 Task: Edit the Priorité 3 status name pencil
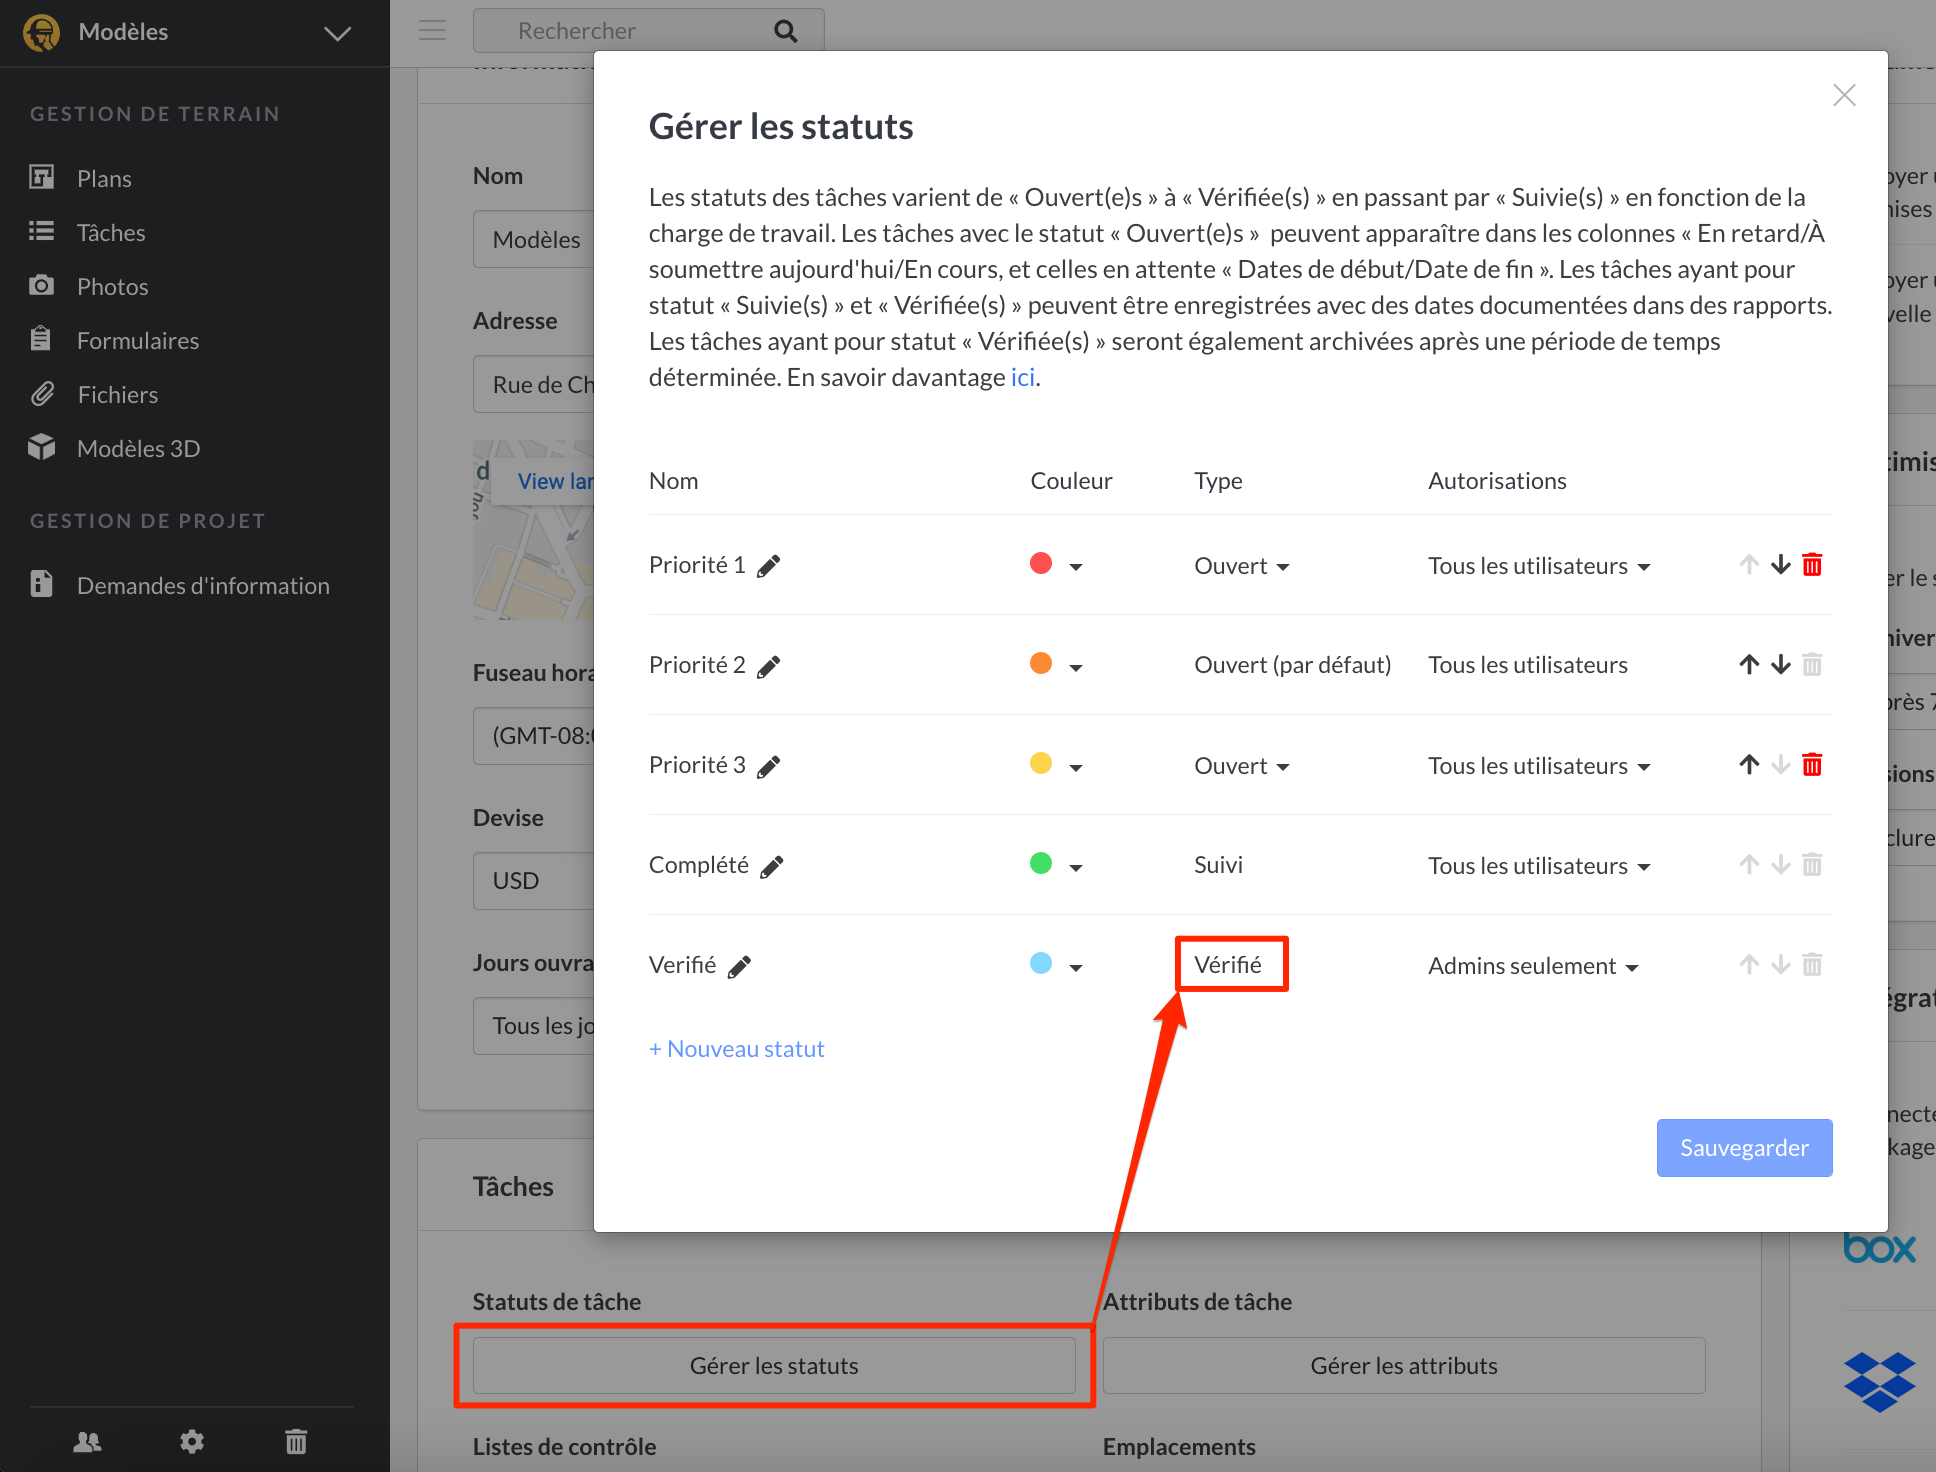coord(768,766)
